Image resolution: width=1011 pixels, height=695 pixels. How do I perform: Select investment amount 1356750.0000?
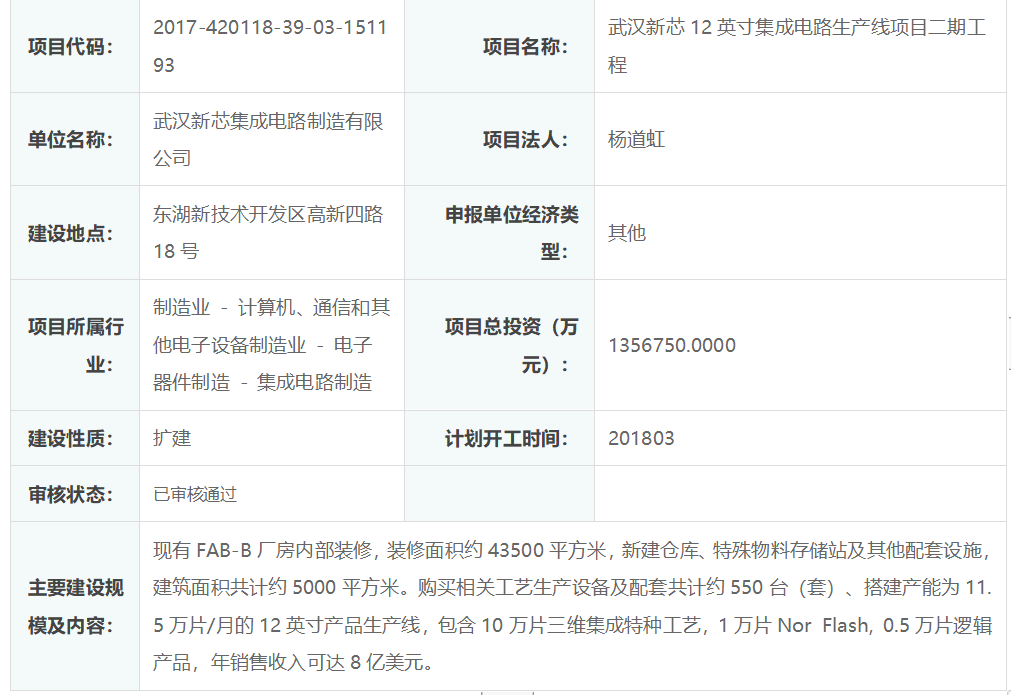tap(672, 345)
